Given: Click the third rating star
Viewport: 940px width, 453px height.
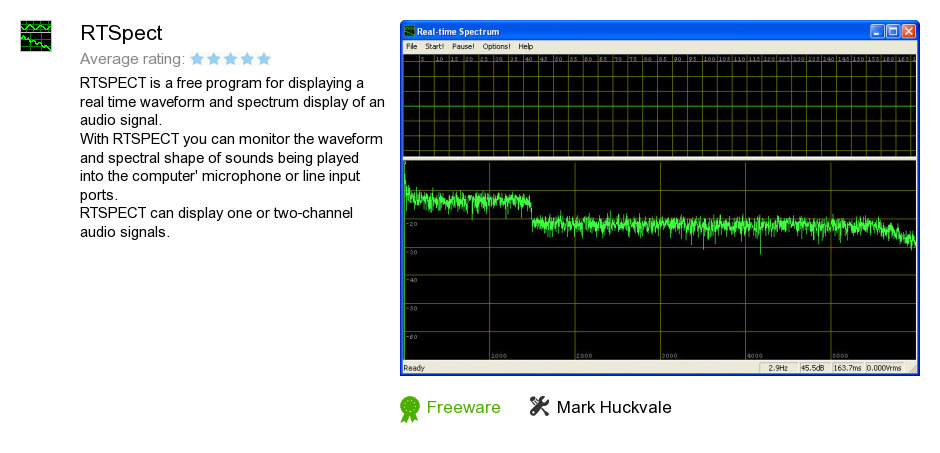Looking at the screenshot, I should coord(230,59).
